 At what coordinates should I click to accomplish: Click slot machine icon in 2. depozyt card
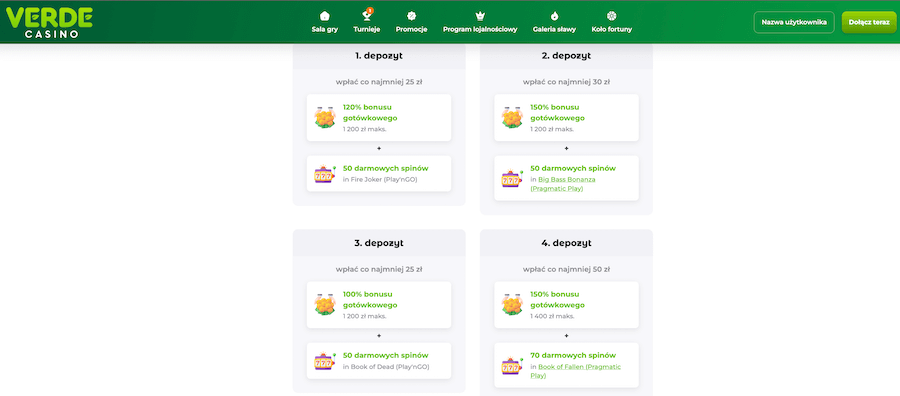tap(512, 178)
